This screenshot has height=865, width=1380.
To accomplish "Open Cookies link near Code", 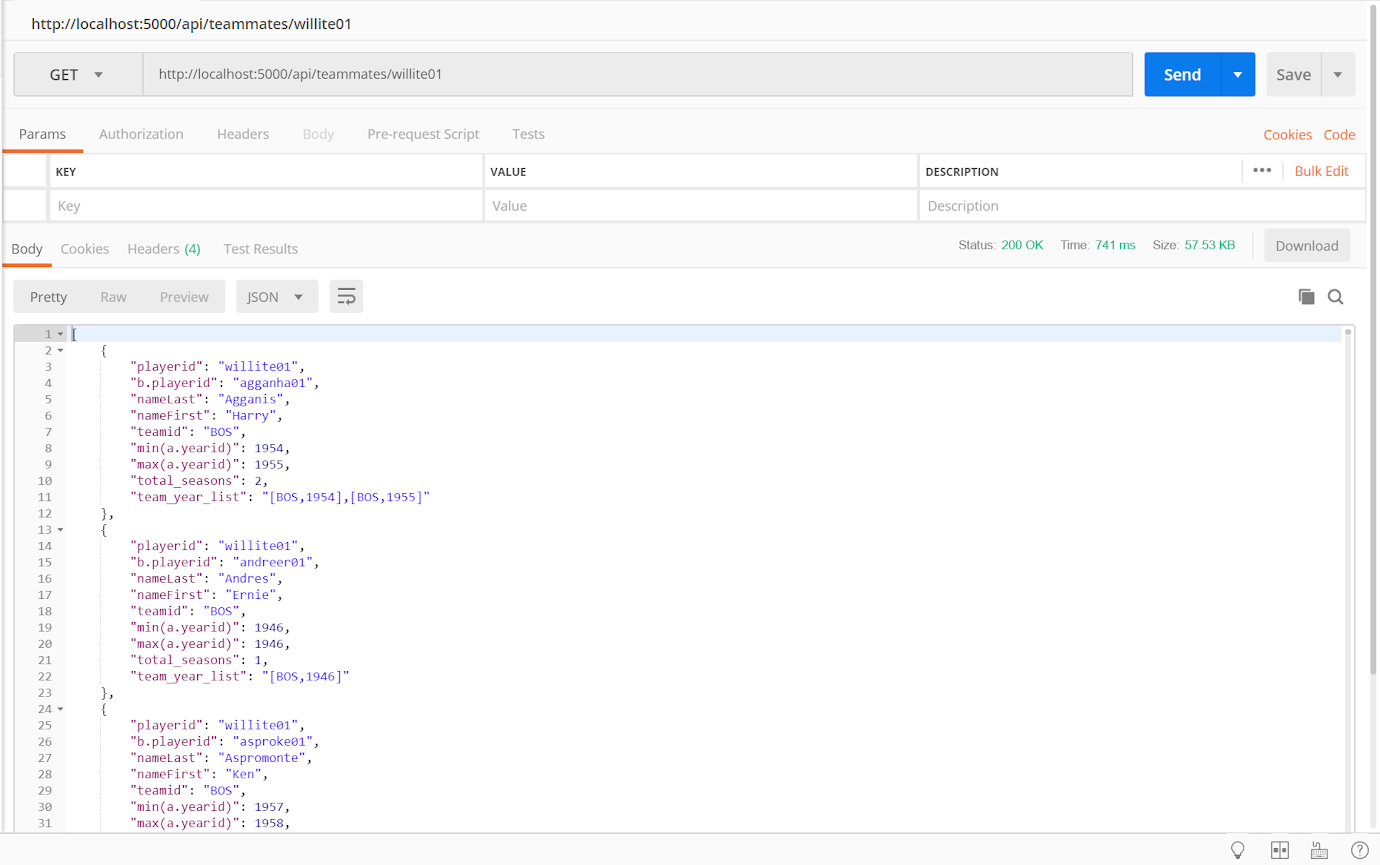I will point(1287,135).
